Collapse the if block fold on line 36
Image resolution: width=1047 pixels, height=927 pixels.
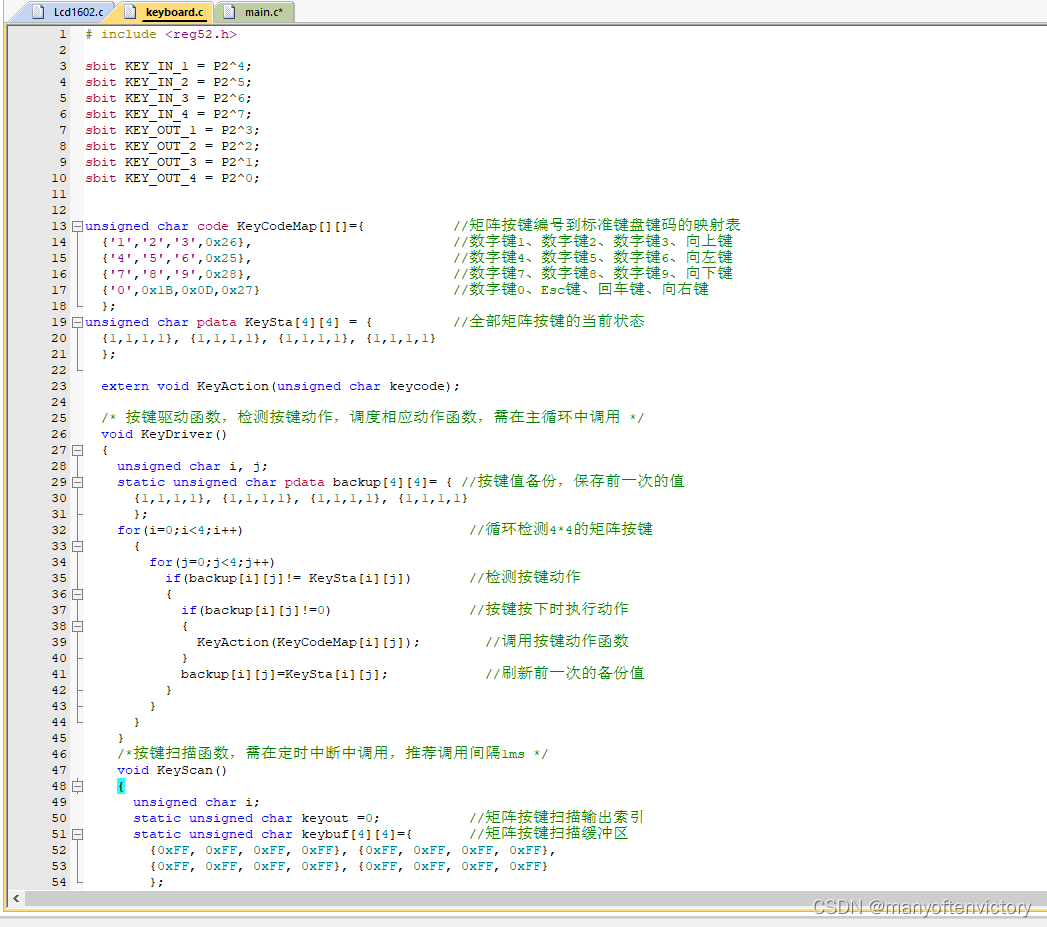(77, 594)
